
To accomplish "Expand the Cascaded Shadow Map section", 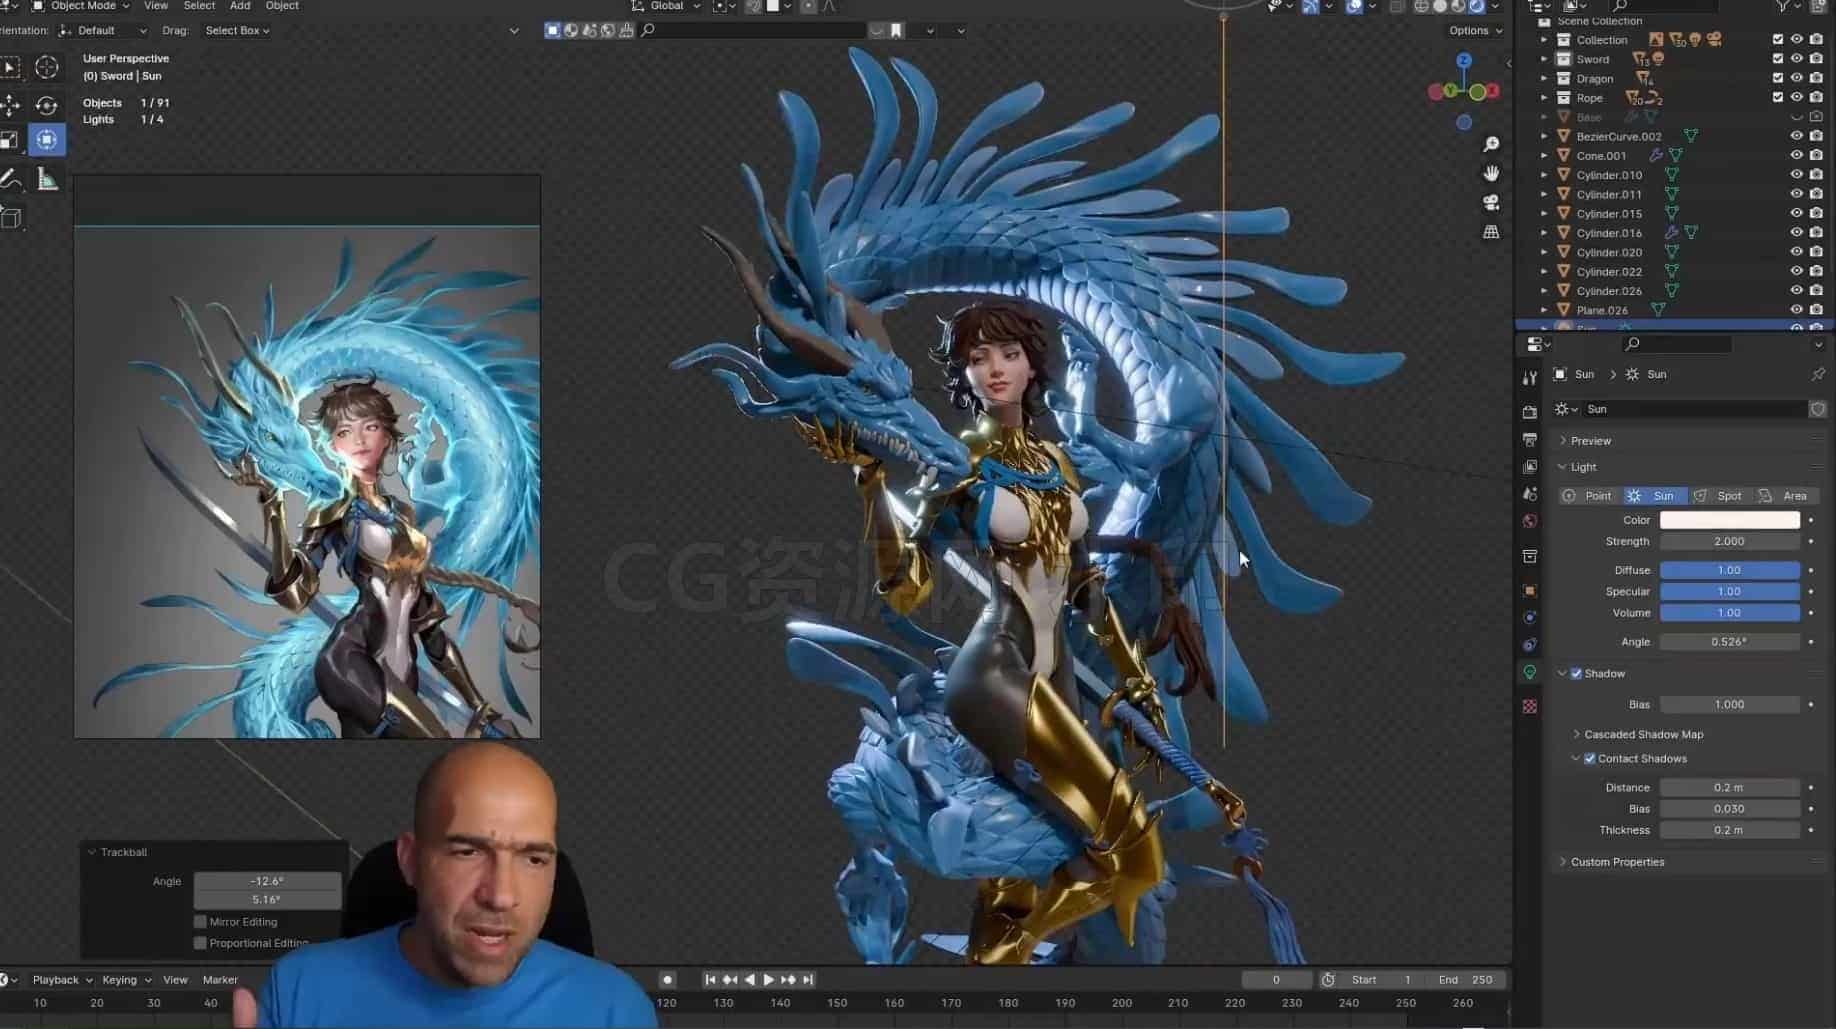I will coord(1643,735).
